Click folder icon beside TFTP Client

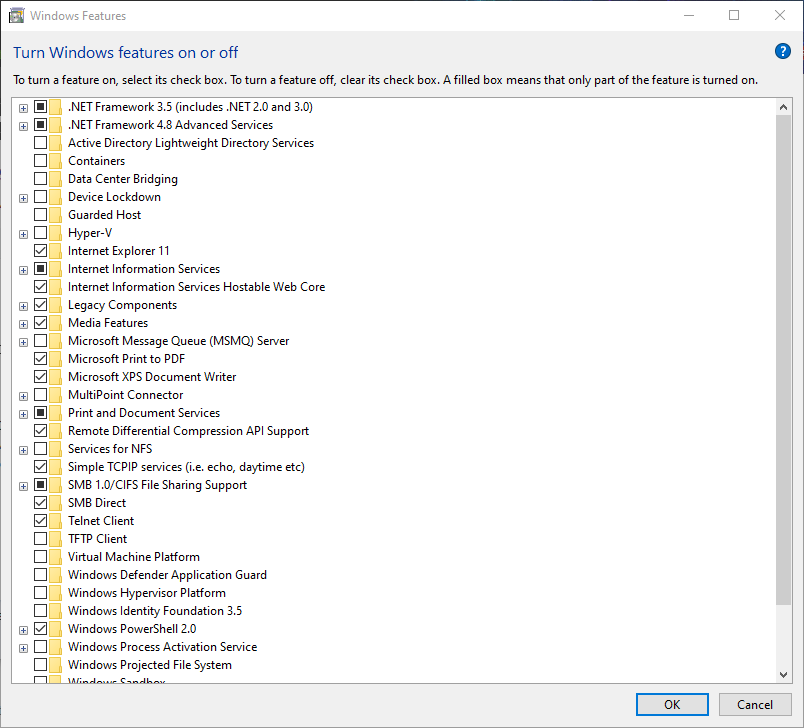point(55,539)
